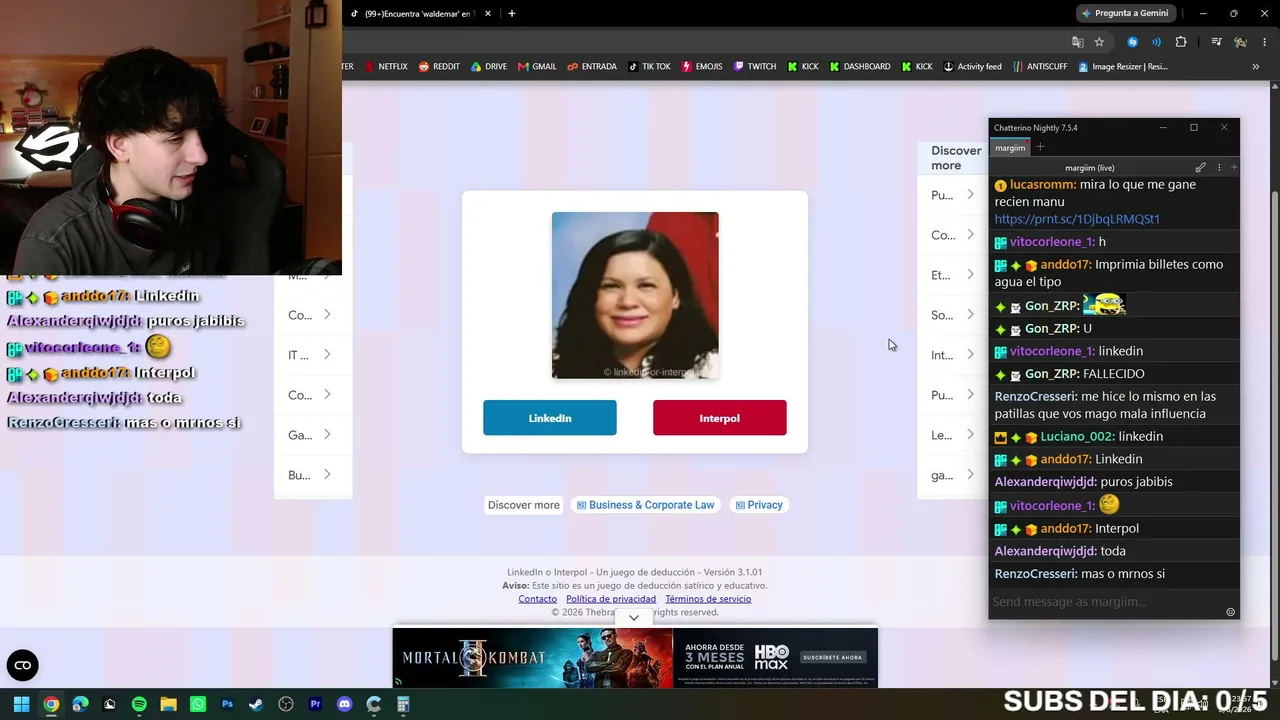Open a new Chrome tab

(x=511, y=14)
